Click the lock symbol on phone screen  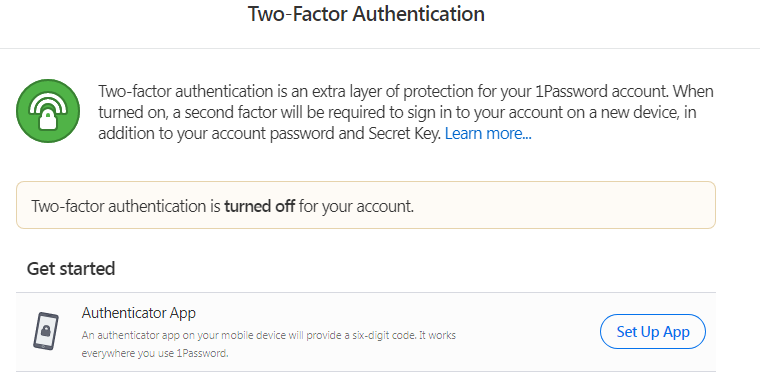[46, 331]
